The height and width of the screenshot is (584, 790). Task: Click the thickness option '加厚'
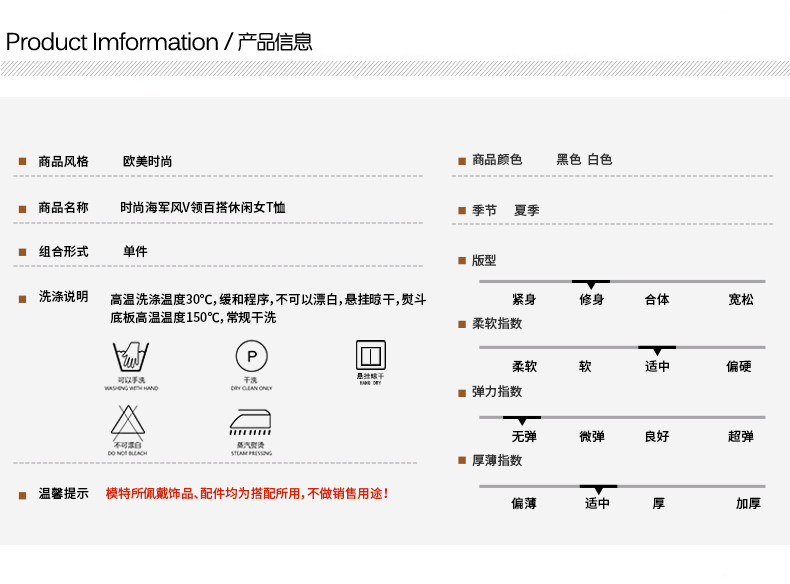point(748,503)
